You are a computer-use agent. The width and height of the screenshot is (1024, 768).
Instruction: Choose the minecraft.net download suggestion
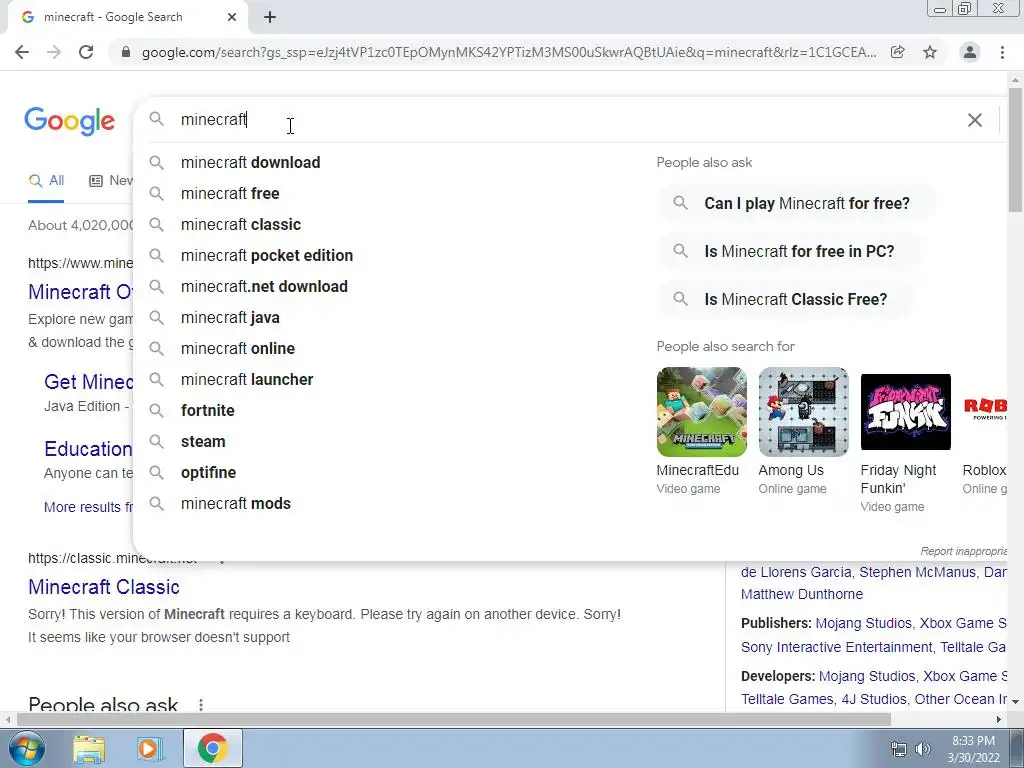pos(264,287)
